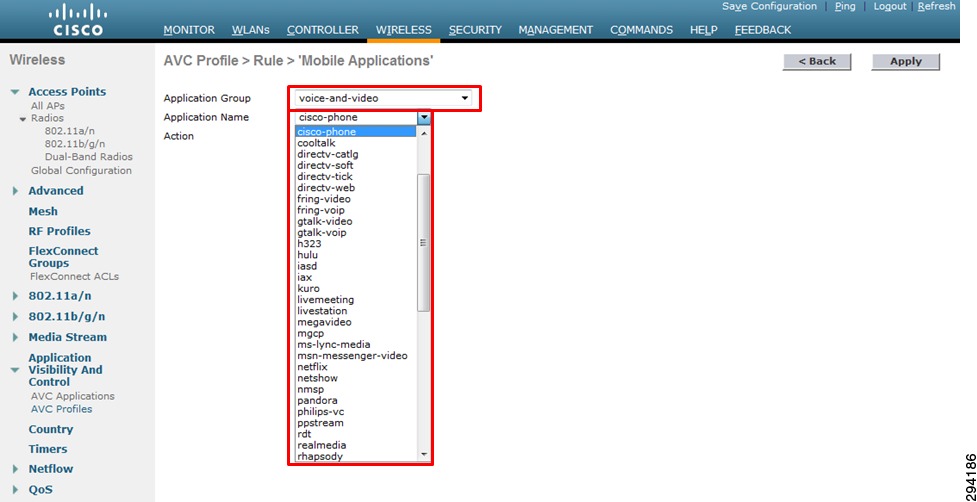The height and width of the screenshot is (502, 977).
Task: Expand the Advanced section
Action: (16, 191)
